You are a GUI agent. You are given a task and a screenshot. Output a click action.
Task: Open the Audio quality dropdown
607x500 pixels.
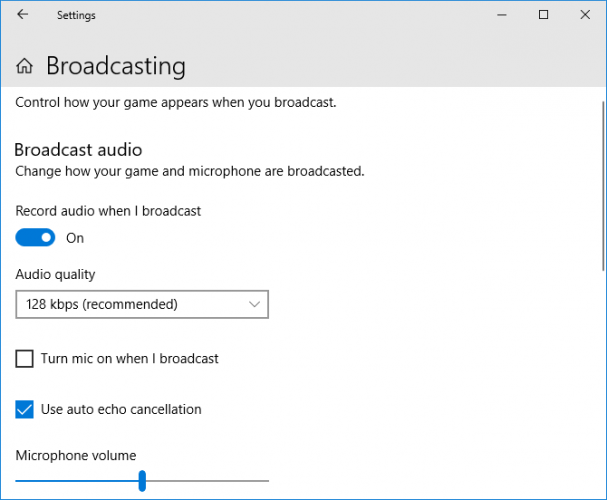pyautogui.click(x=142, y=304)
